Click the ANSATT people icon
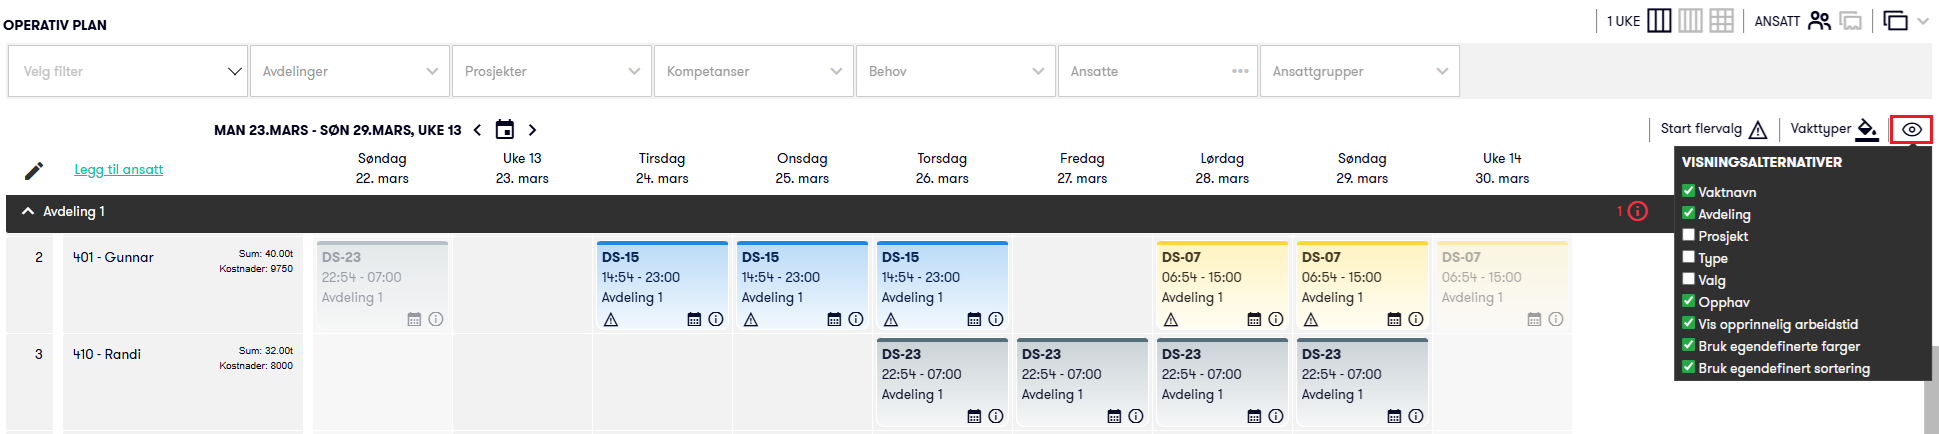Image resolution: width=1939 pixels, height=434 pixels. 1819,21
